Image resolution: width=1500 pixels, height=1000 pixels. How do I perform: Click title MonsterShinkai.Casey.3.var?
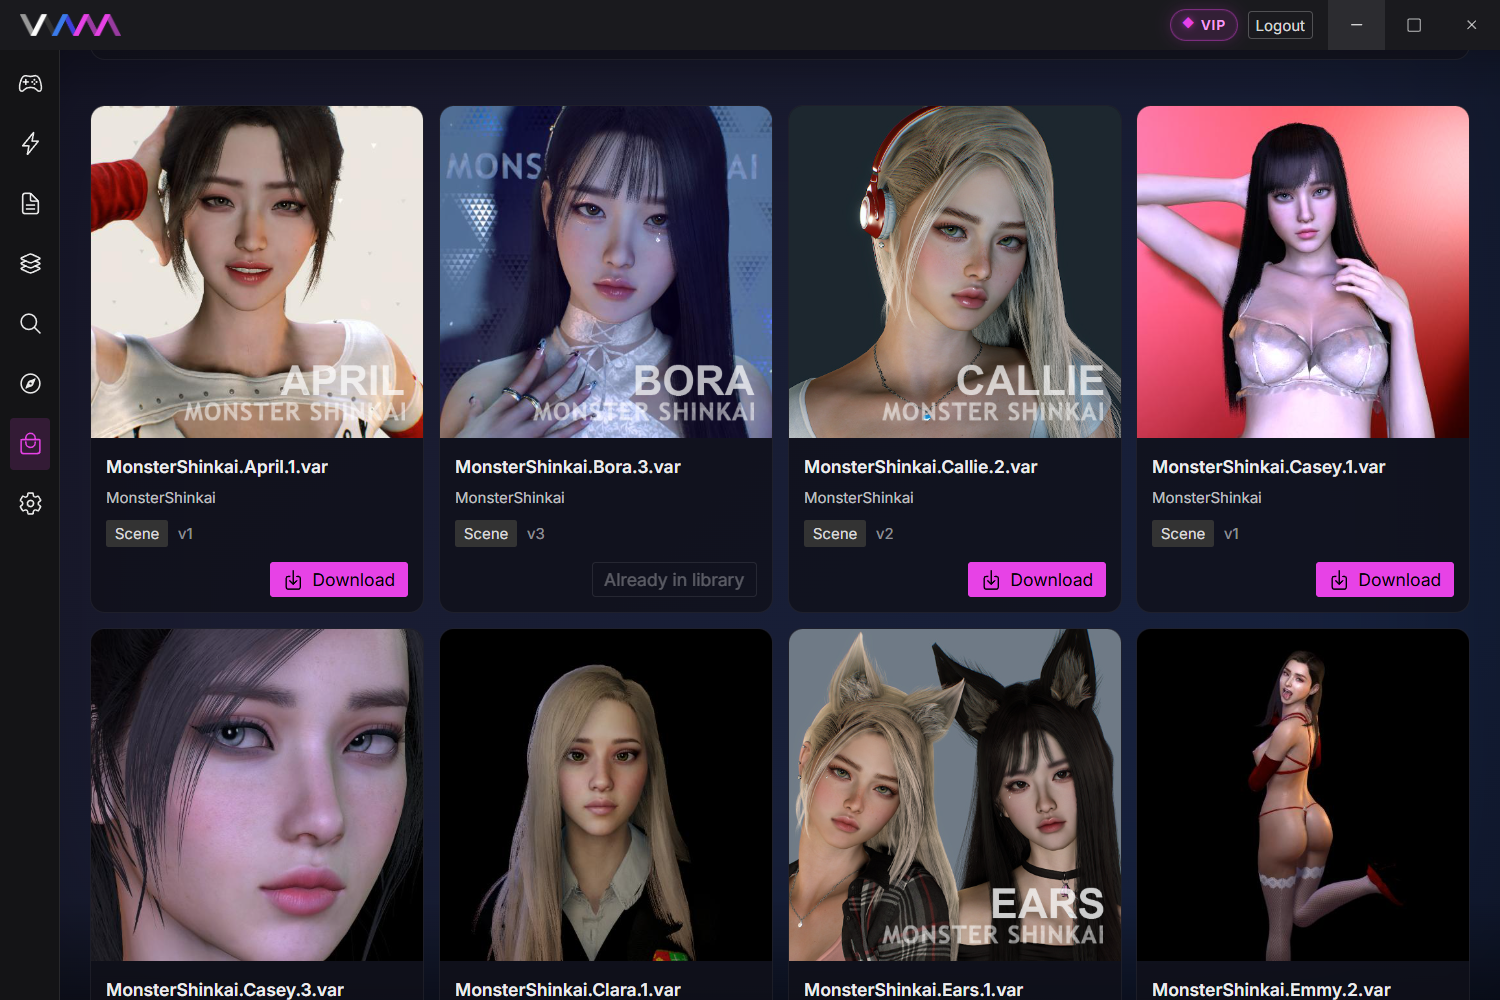point(225,990)
